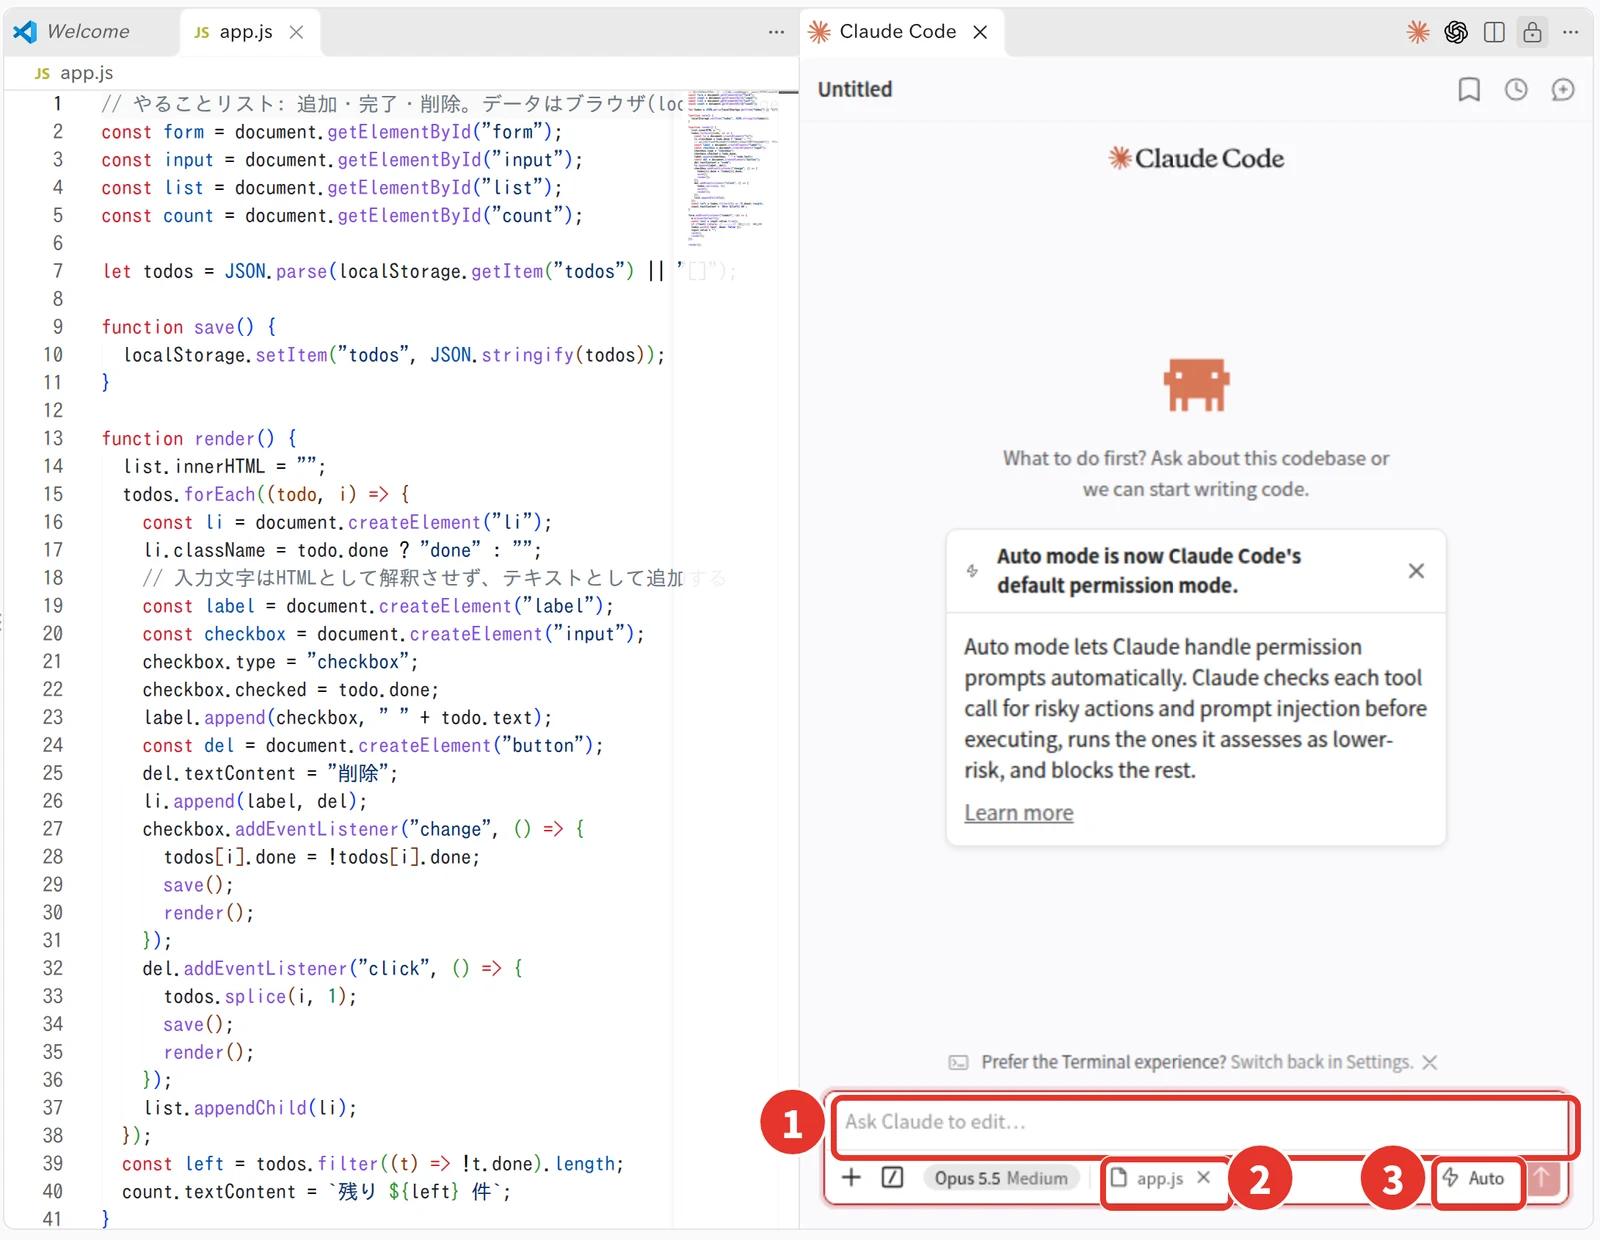The height and width of the screenshot is (1240, 1600).
Task: Click the lock icon in editor toolbar
Action: pos(1532,32)
